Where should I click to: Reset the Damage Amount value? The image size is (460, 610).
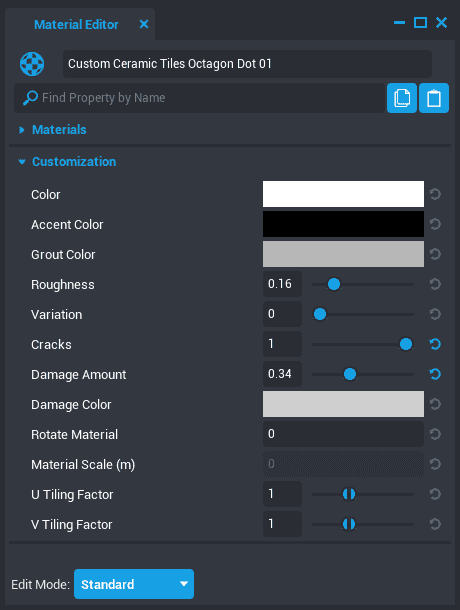click(435, 374)
